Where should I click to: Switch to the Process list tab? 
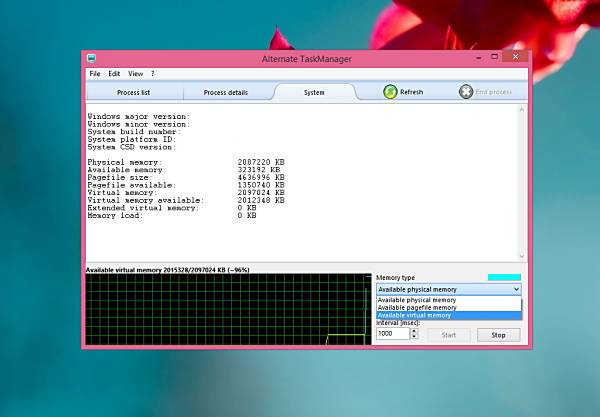[134, 93]
